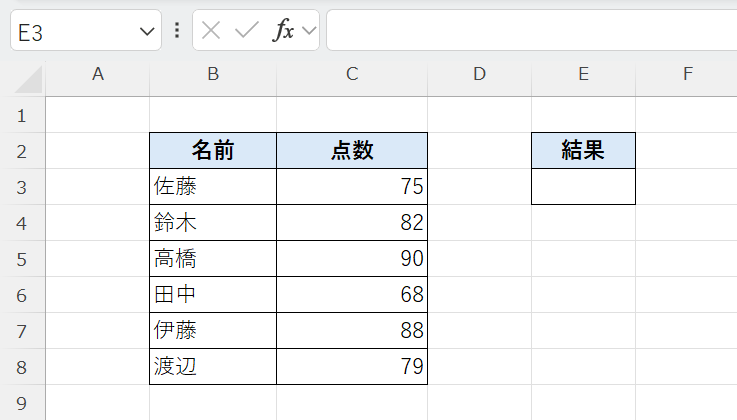The height and width of the screenshot is (420, 737).
Task: Select the cell containing 渡辺
Action: [213, 367]
